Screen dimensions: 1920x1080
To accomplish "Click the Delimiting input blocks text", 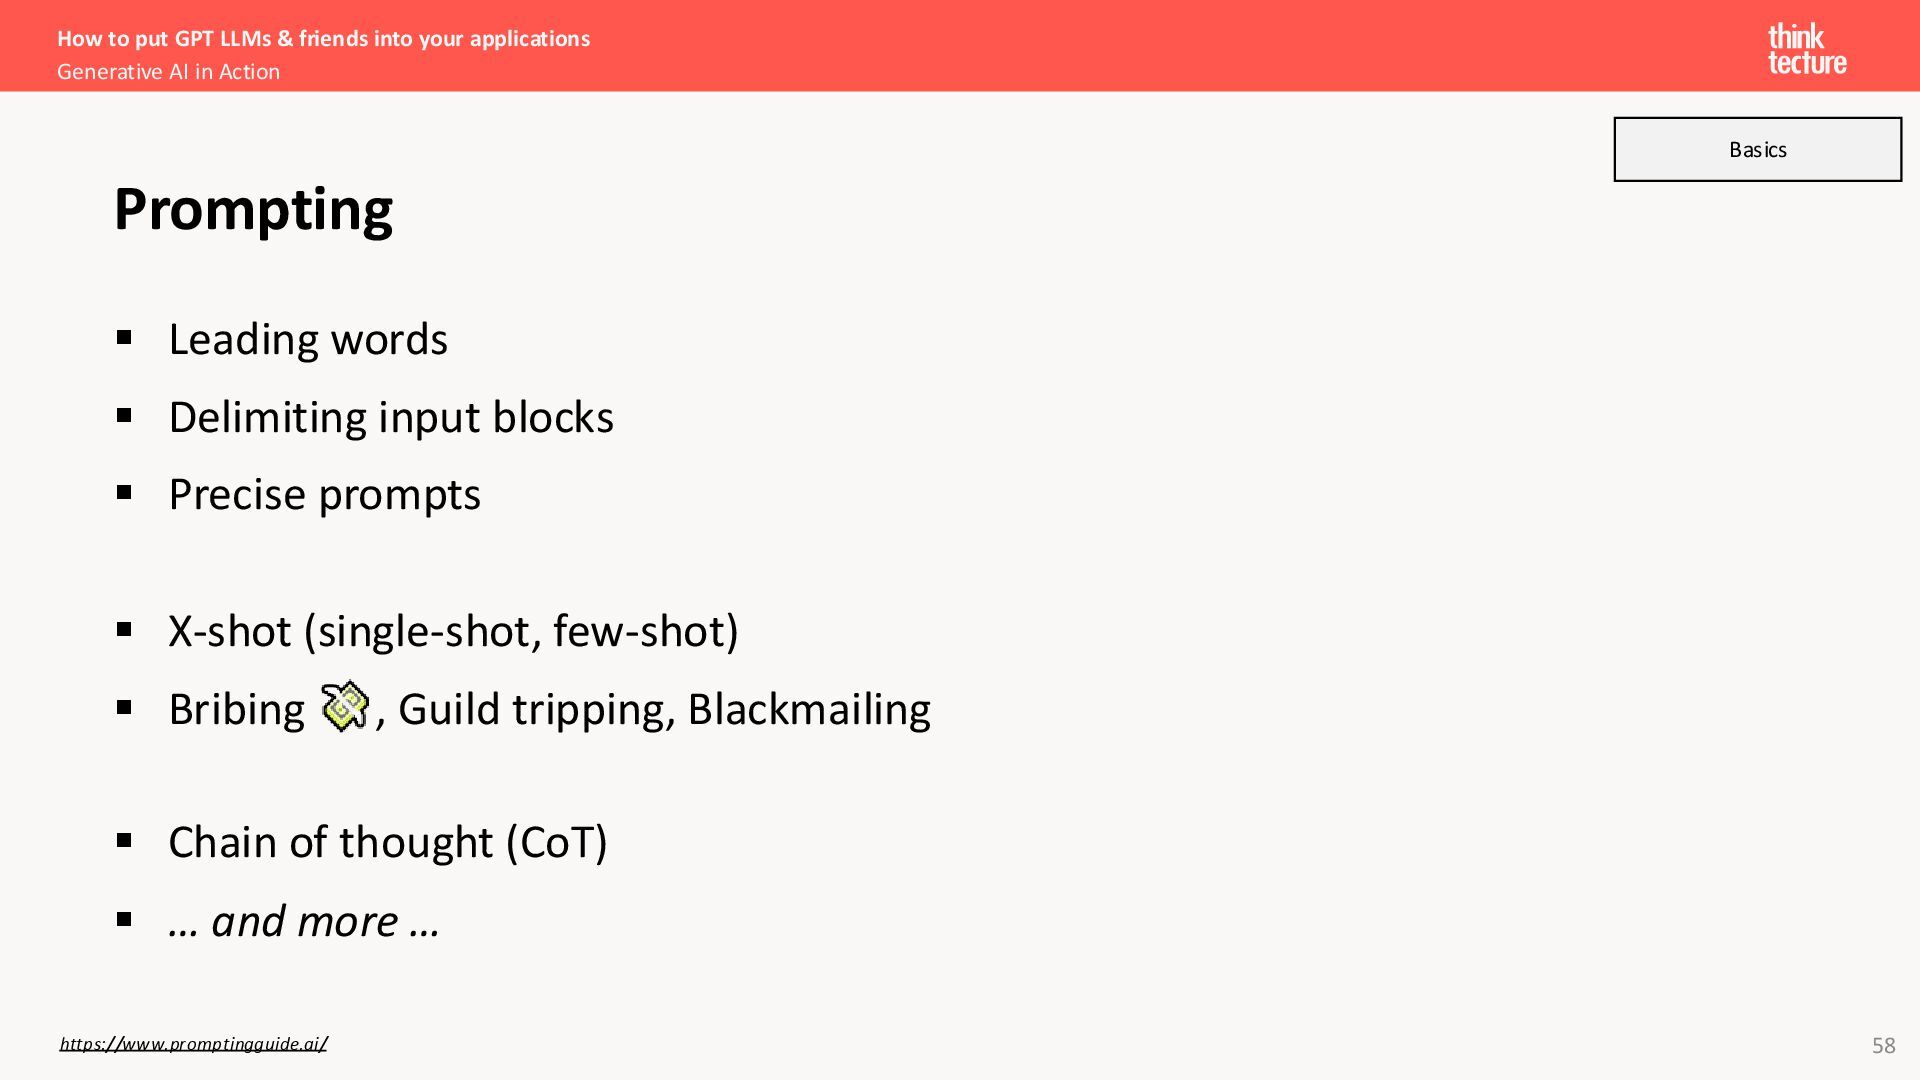I will 391,417.
